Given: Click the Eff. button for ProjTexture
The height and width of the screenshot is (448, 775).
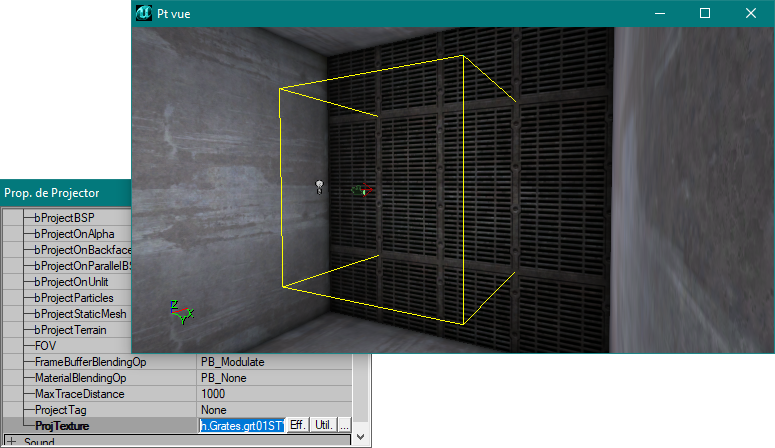Looking at the screenshot, I should click(x=297, y=426).
